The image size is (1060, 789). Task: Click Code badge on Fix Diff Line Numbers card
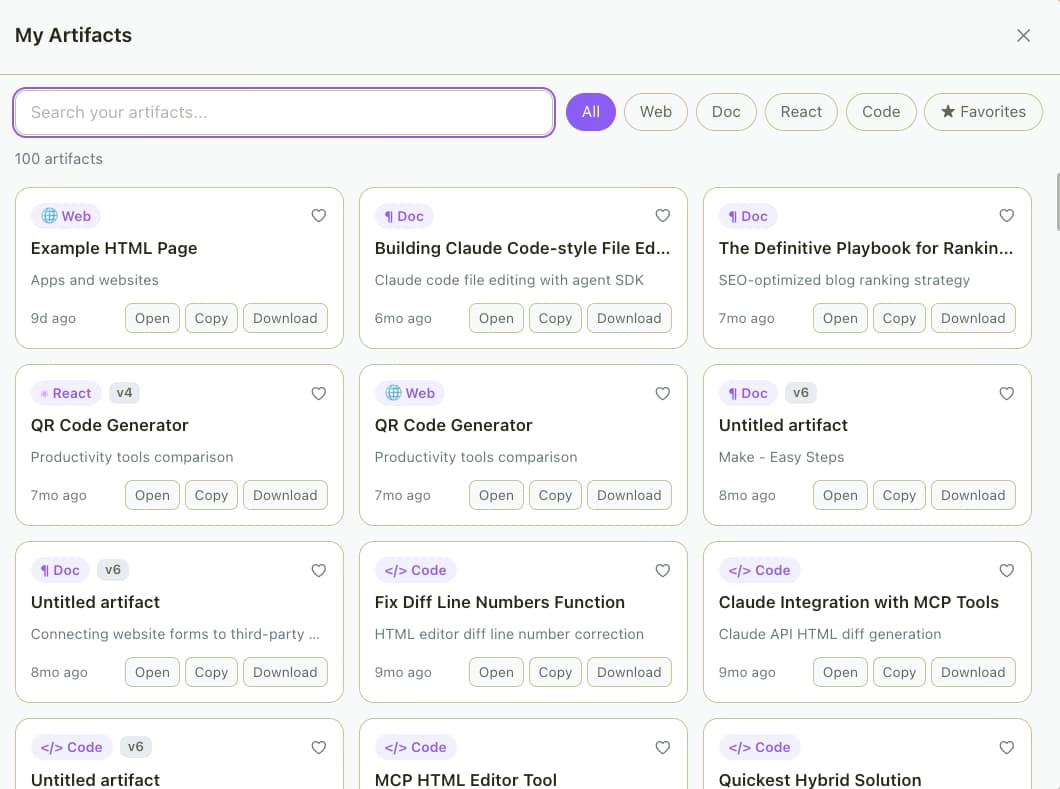tap(416, 571)
